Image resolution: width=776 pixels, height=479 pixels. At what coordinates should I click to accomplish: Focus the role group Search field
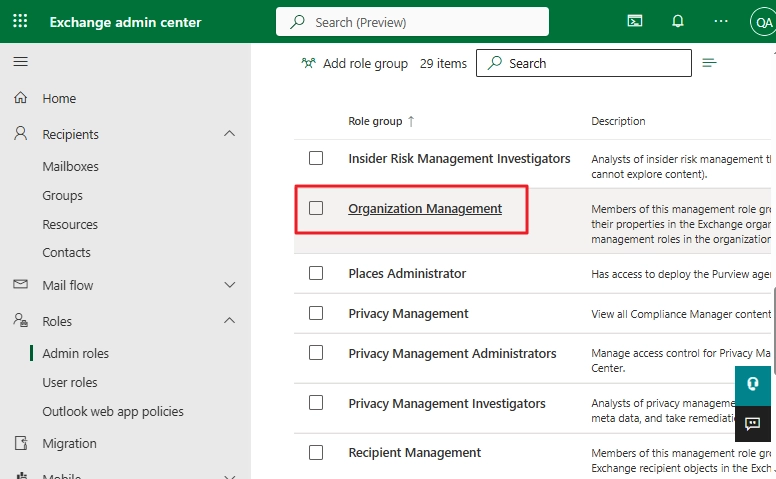click(x=583, y=63)
